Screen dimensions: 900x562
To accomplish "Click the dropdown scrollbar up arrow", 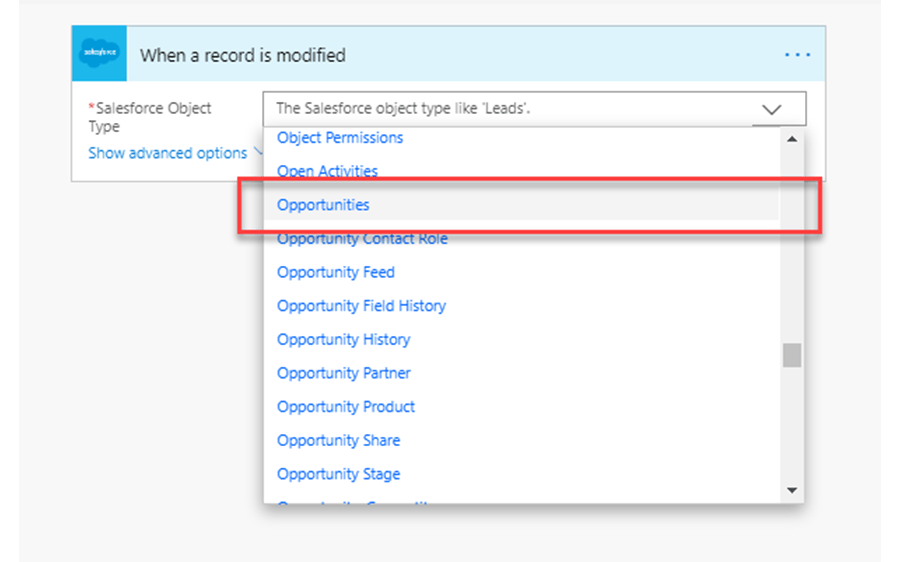I will (x=792, y=139).
